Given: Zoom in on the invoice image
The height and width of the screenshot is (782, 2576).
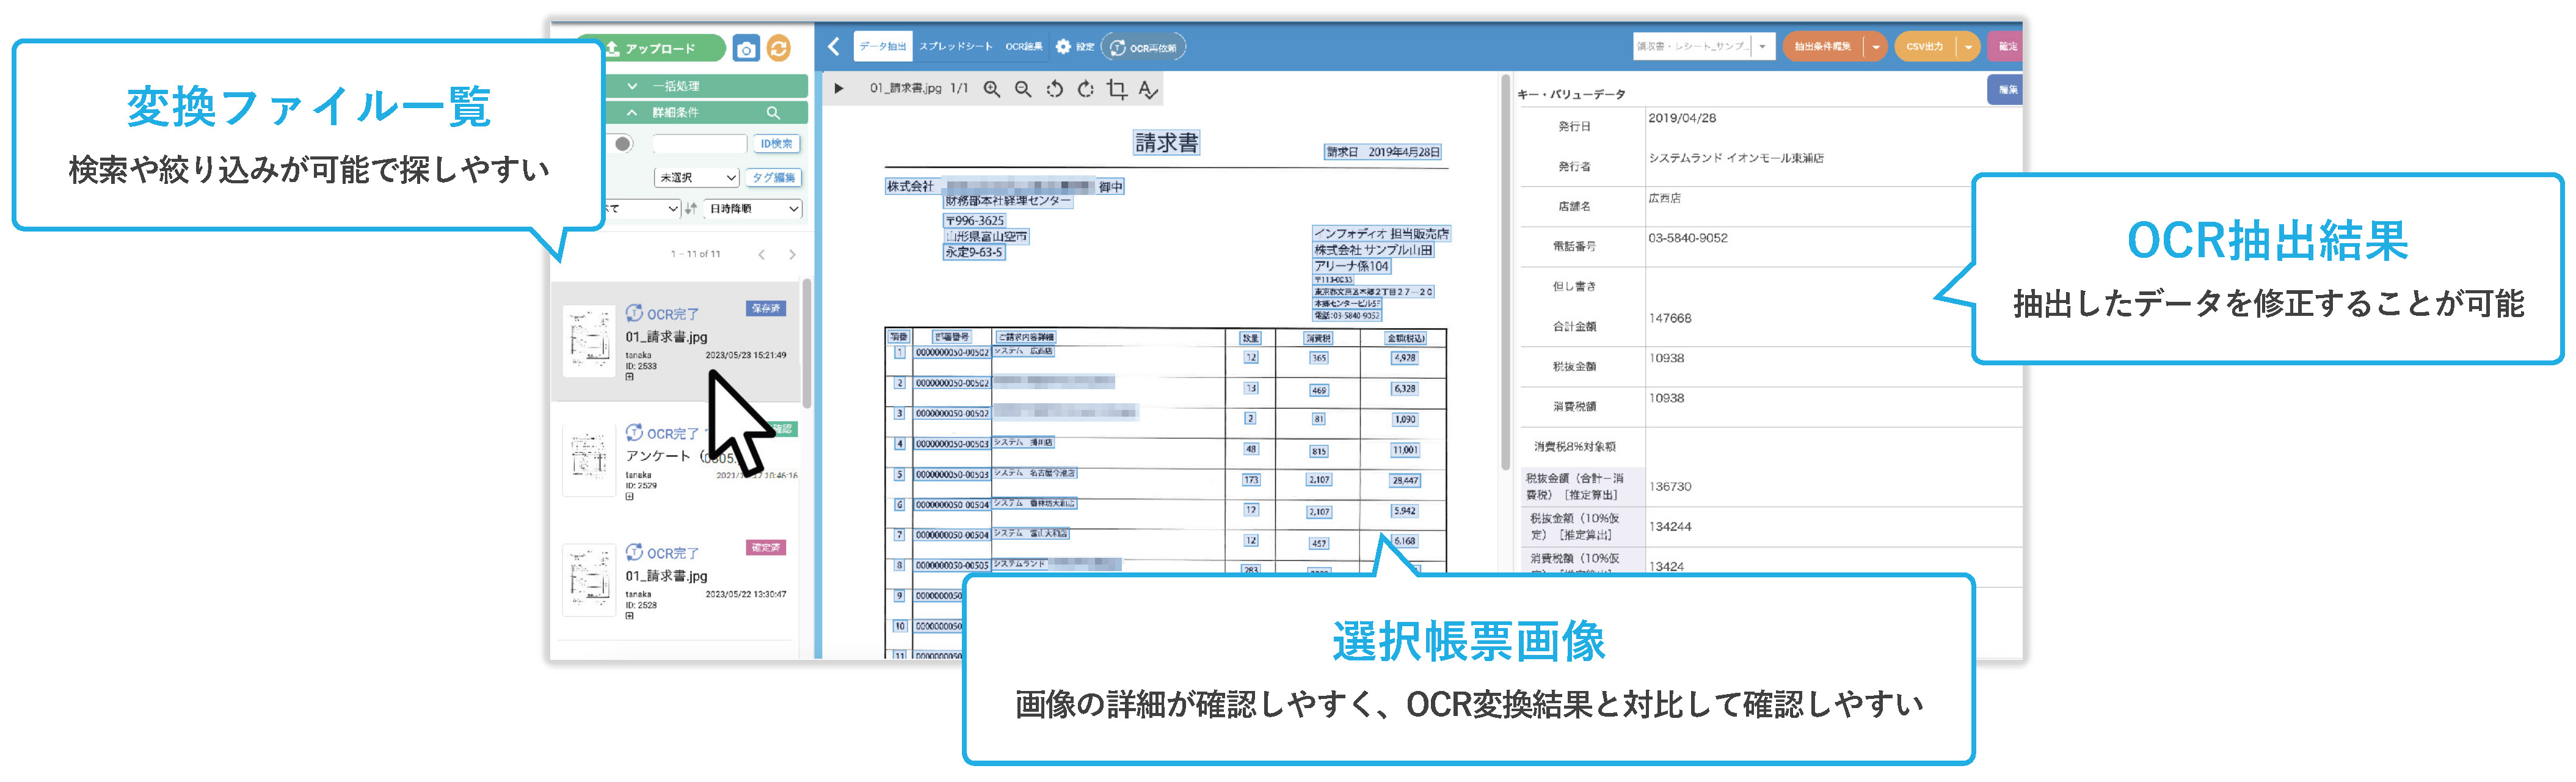Looking at the screenshot, I should pos(991,89).
